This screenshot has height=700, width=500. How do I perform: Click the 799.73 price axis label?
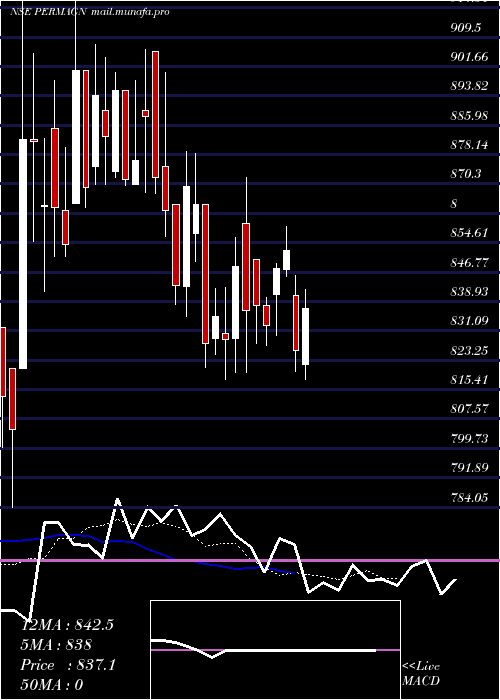pos(469,438)
